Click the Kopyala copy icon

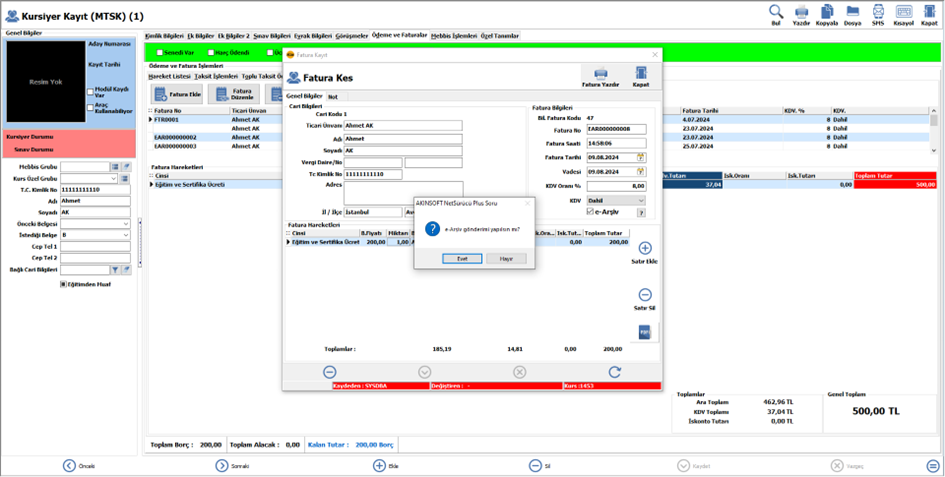click(827, 12)
